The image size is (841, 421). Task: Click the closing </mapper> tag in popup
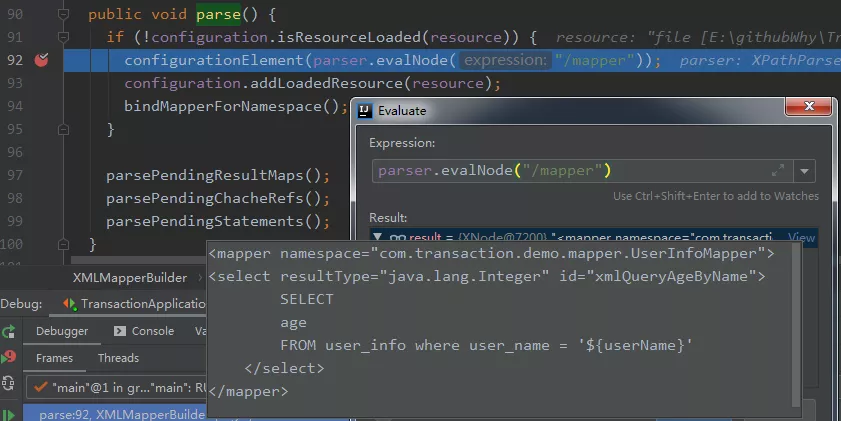[248, 392]
